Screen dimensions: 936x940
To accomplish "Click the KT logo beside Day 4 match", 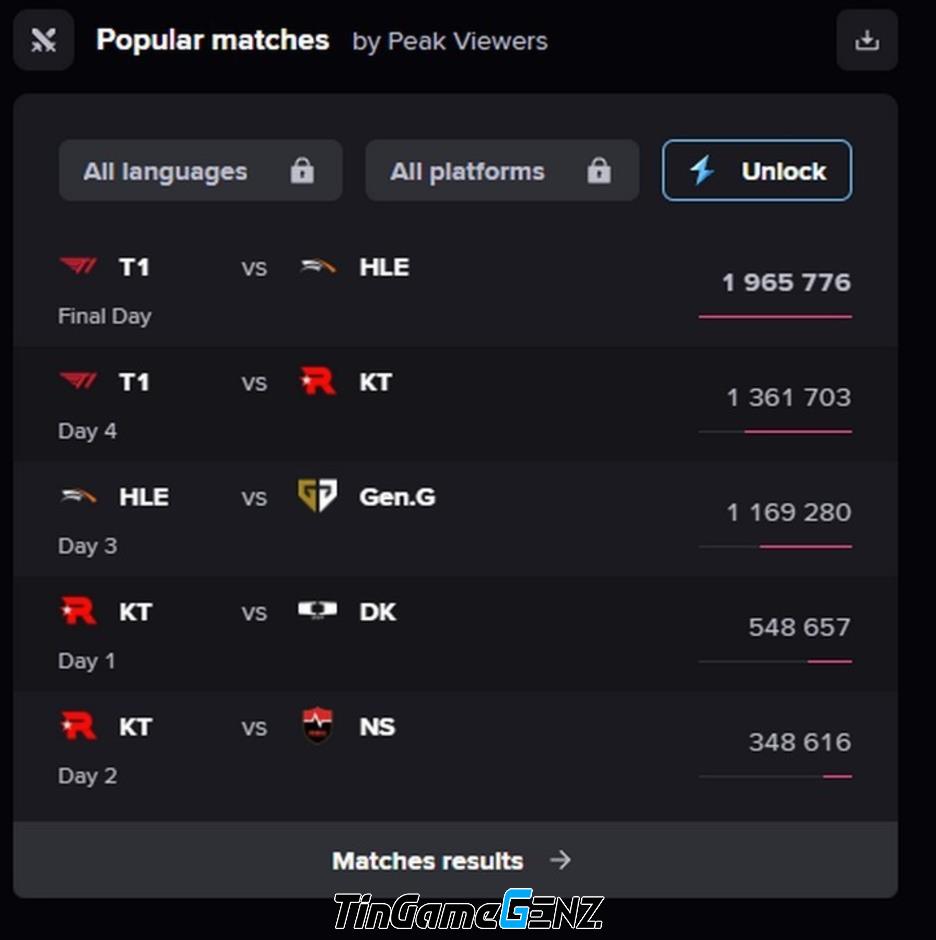I will click(317, 381).
